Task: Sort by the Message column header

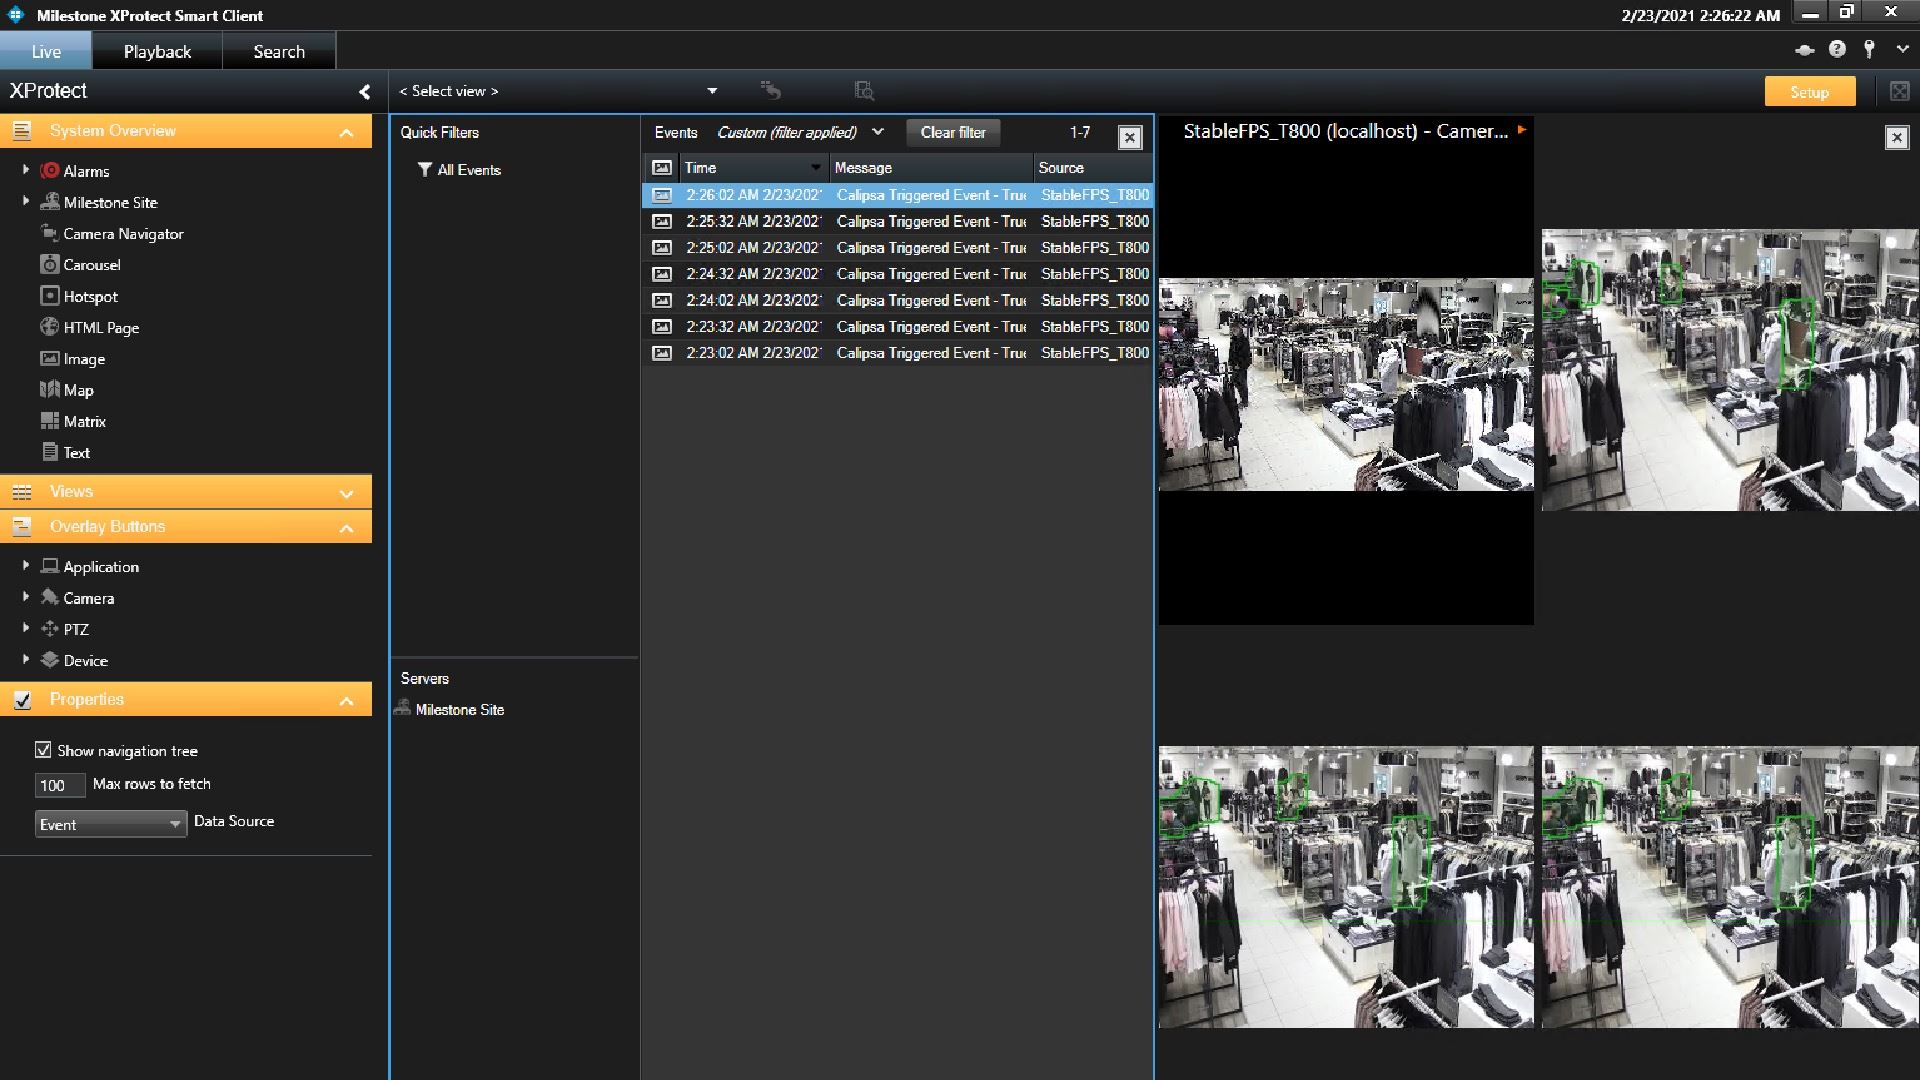Action: click(931, 168)
